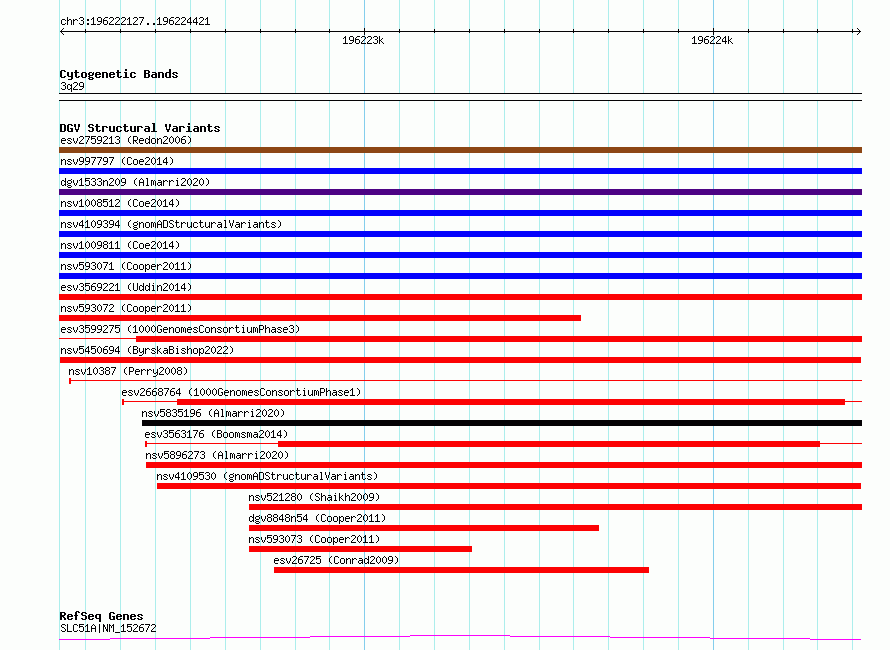Screen dimensions: 890x650
Task: Click the thin red nsv10387 variant line
Action: [465, 380]
